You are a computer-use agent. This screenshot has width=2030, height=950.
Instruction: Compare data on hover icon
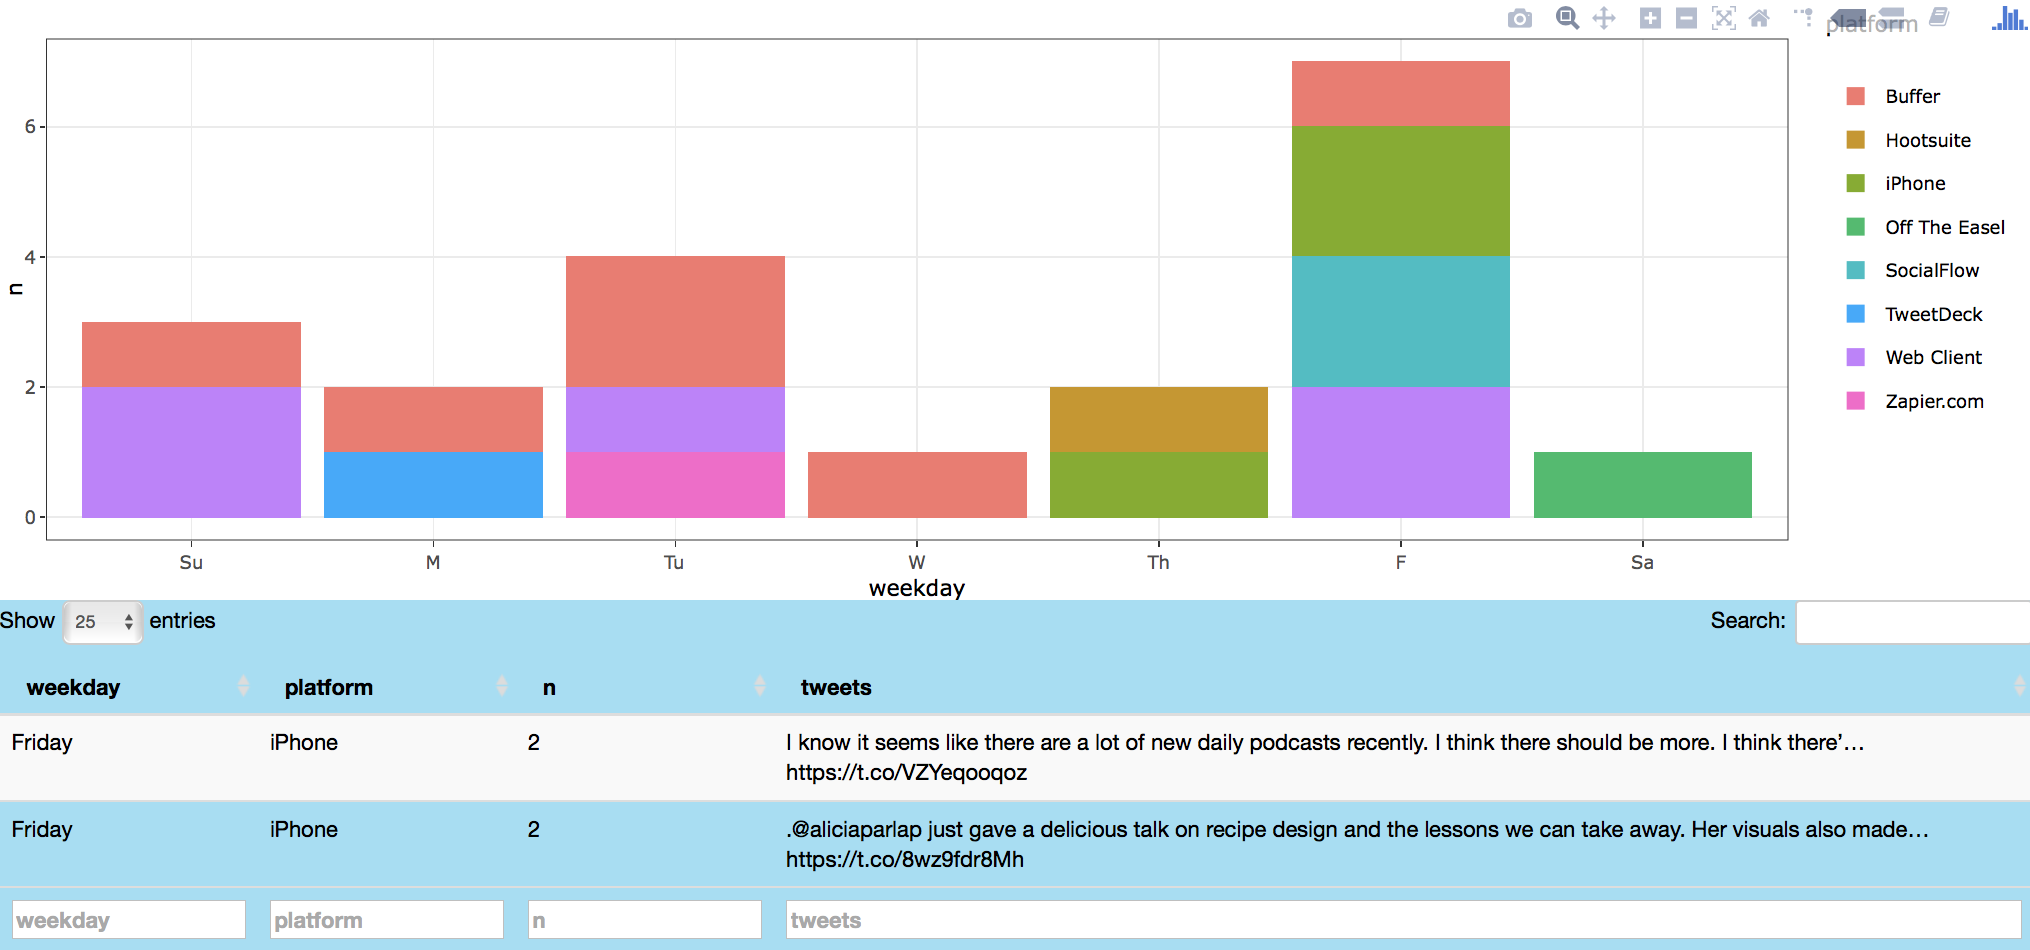click(1892, 18)
